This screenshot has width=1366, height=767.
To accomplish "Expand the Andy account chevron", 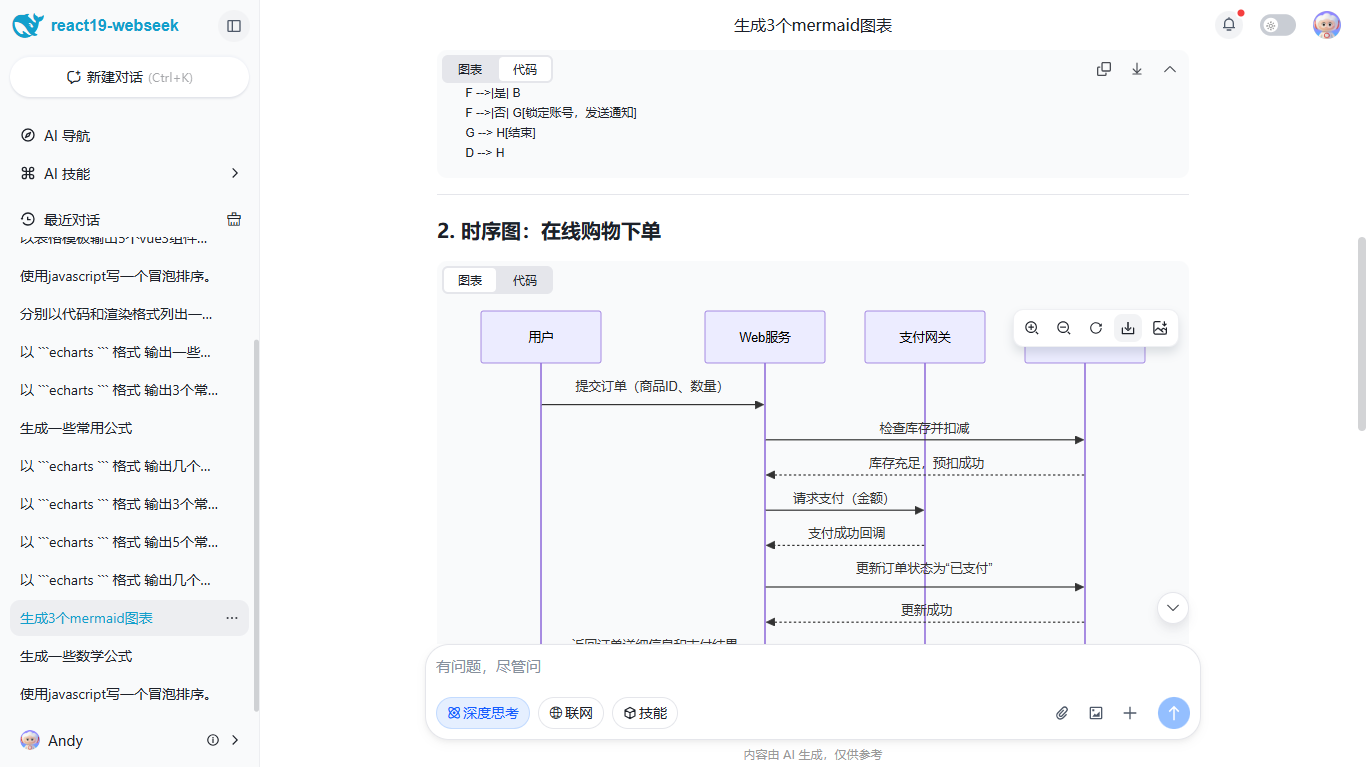I will click(x=235, y=740).
